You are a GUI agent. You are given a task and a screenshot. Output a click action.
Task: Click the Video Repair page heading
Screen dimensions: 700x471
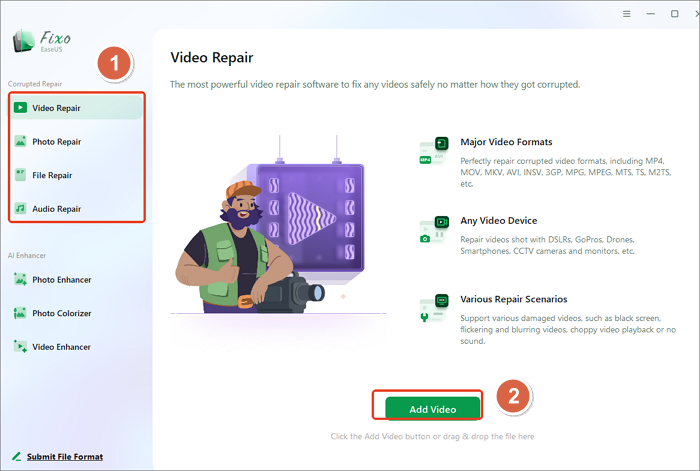tap(212, 58)
